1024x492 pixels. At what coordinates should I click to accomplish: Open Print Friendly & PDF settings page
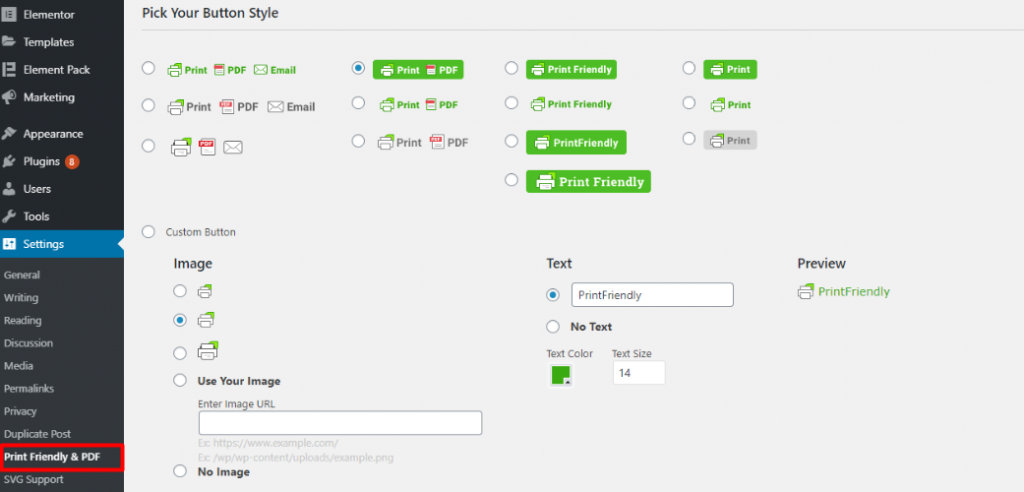[62, 457]
